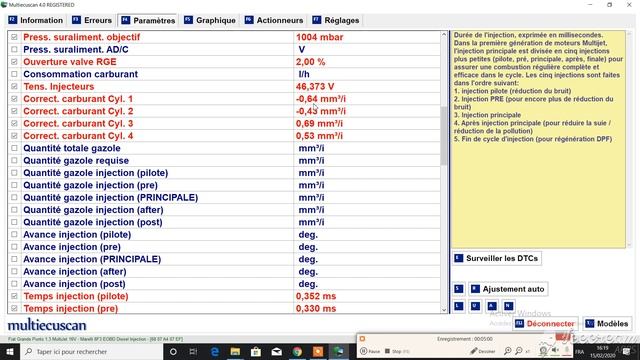Enable Quantité gazole injection (pre)

point(14,185)
